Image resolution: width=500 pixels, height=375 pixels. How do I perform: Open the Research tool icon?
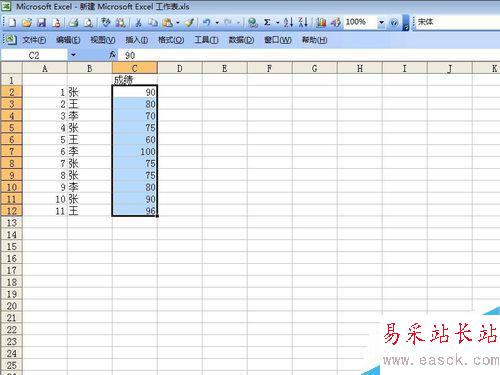coord(120,22)
